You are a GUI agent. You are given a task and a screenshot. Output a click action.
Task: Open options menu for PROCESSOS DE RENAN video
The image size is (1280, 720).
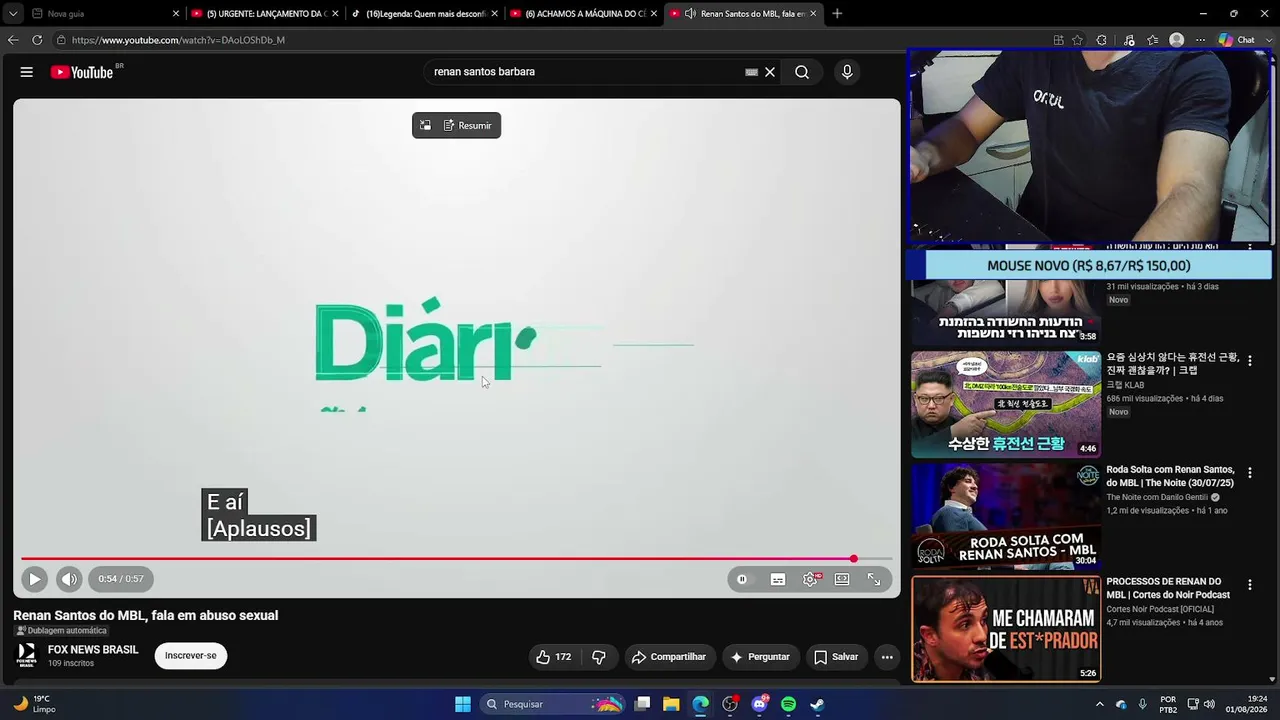(1249, 584)
